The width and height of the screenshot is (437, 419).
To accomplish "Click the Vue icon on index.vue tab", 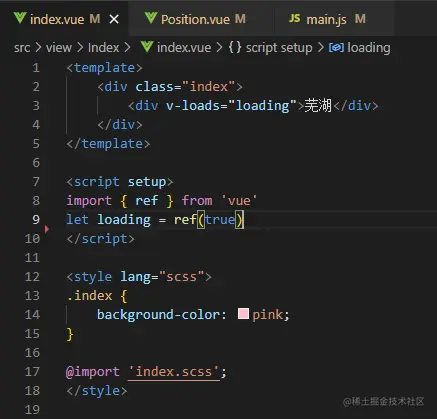I will pos(20,18).
